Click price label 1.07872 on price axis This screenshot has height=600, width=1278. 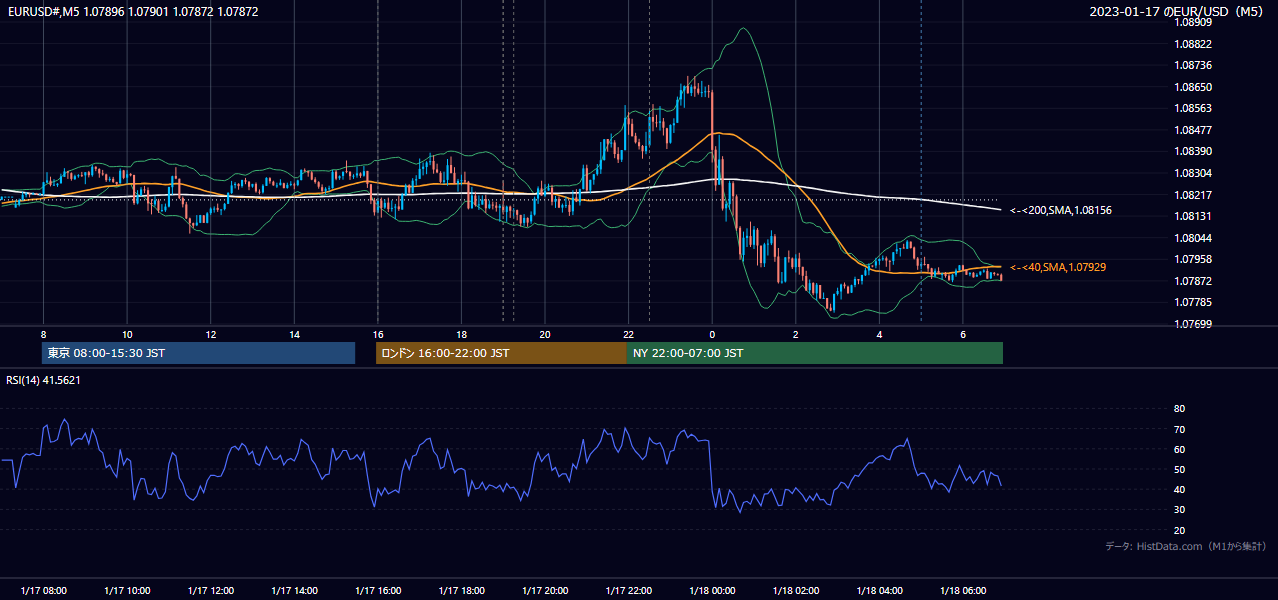pos(1193,281)
